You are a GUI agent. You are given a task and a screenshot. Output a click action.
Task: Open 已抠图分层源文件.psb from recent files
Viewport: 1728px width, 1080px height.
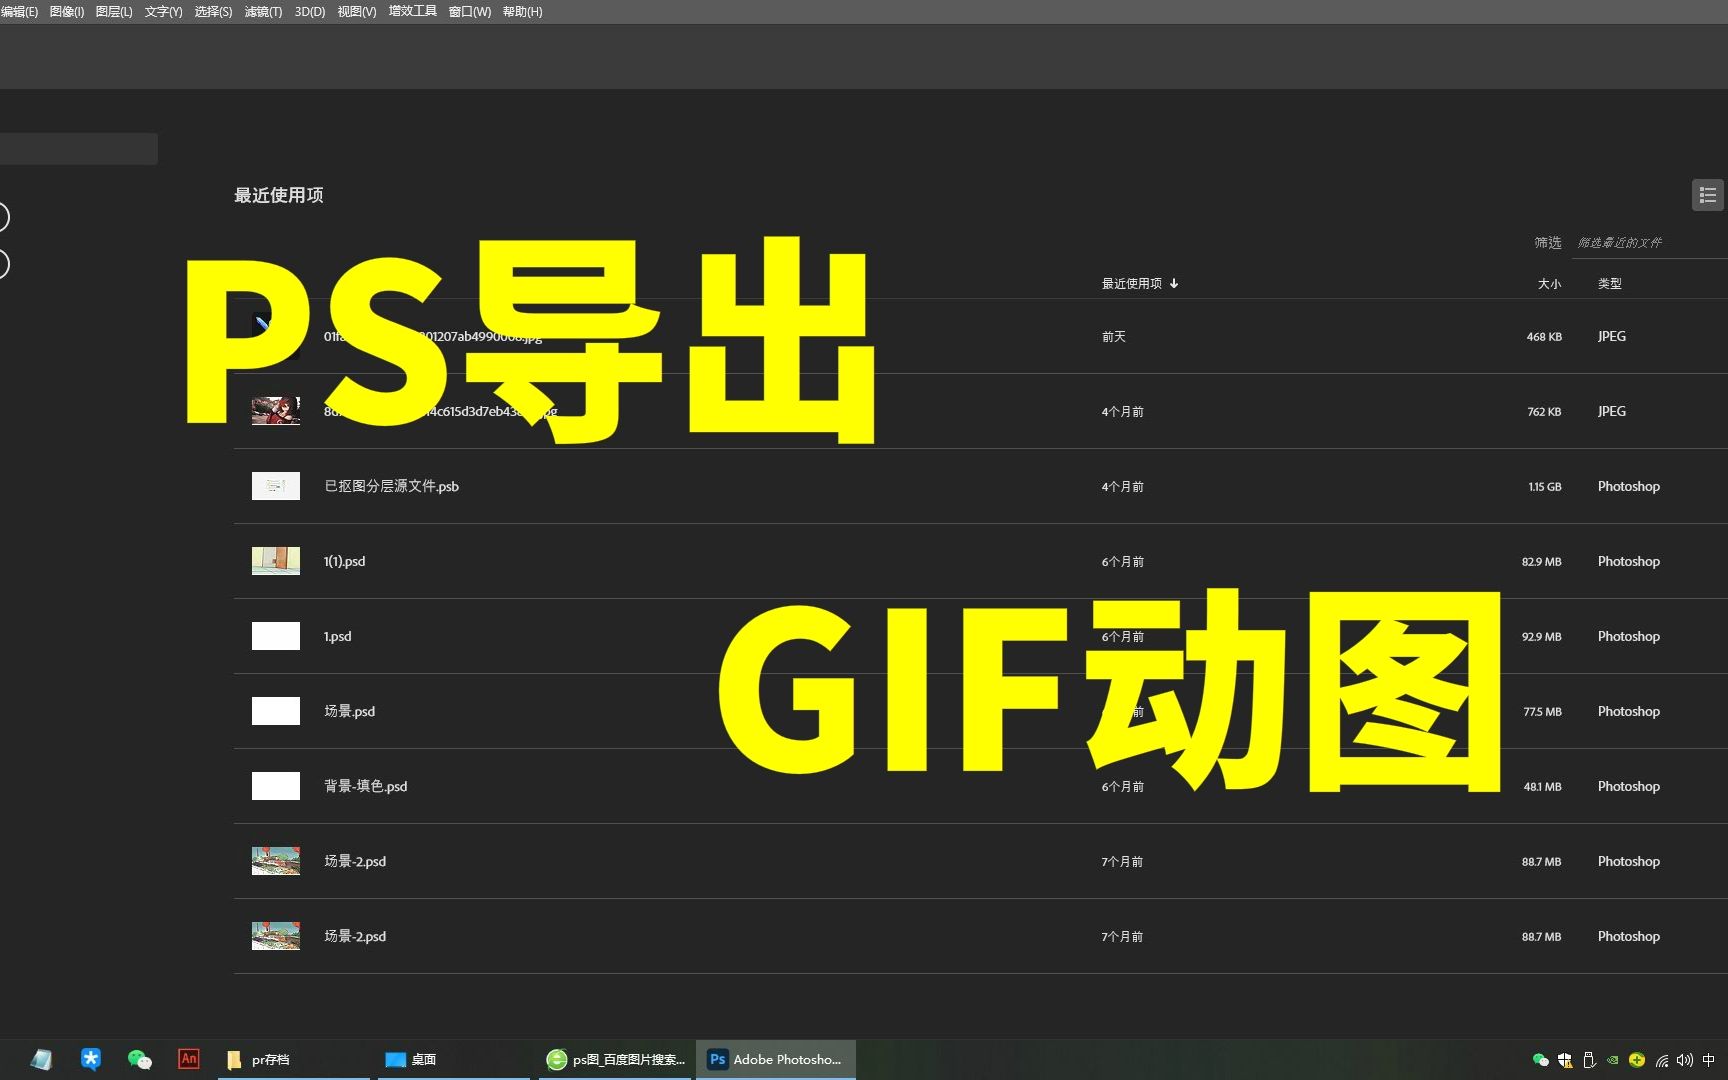391,486
